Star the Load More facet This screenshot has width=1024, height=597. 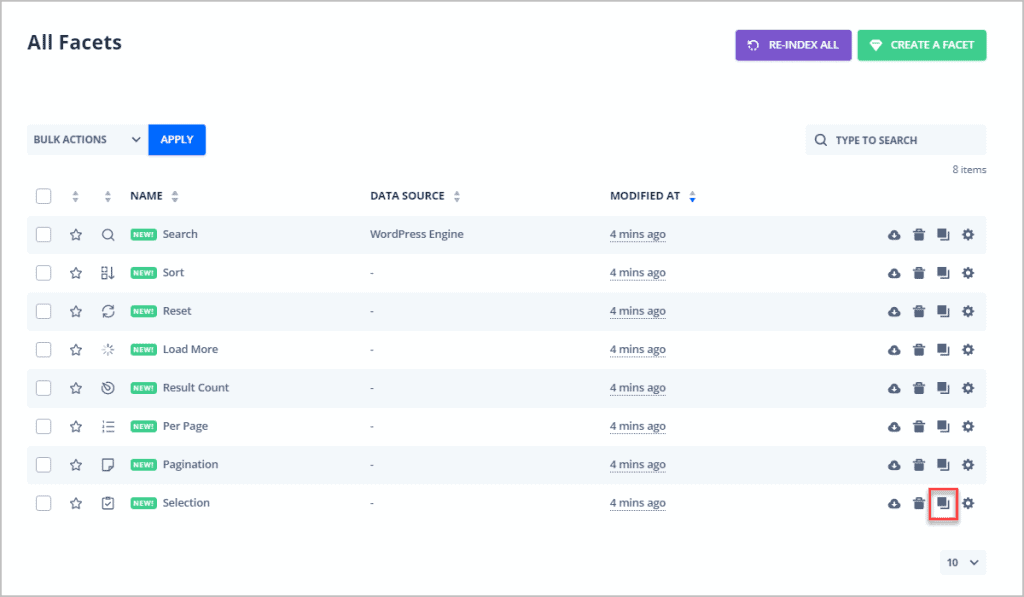coord(76,350)
